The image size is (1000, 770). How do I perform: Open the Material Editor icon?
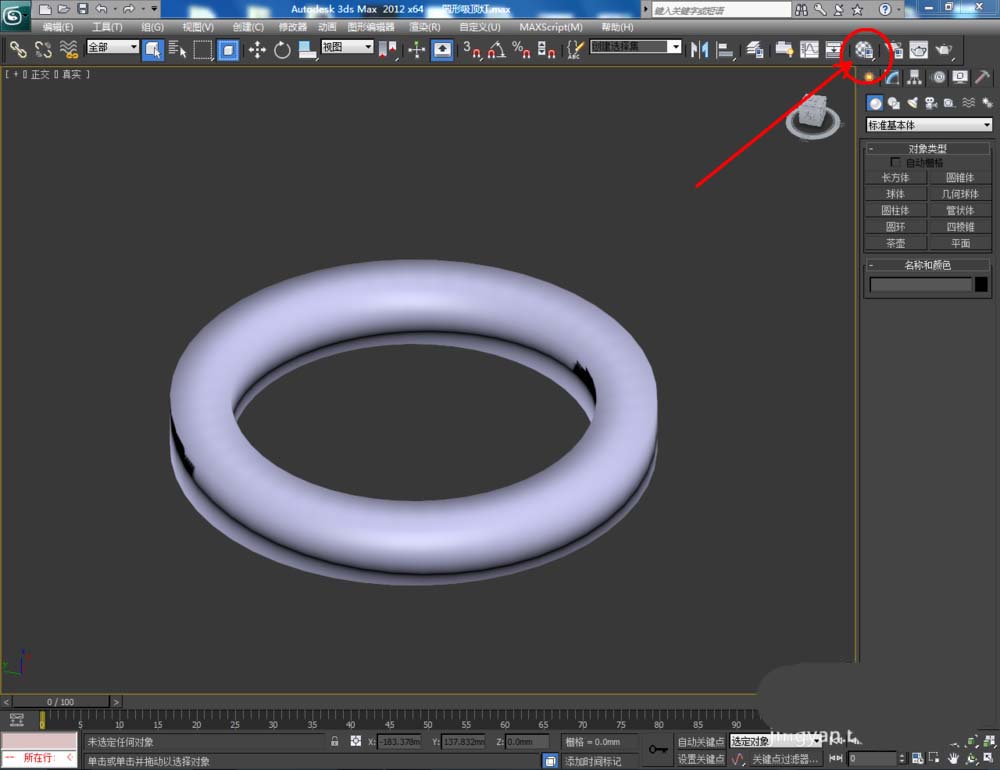pos(865,50)
